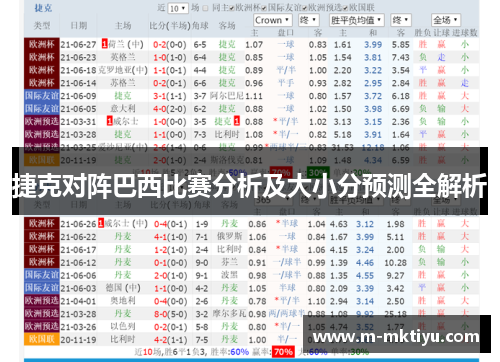
Task: Open the 以色列 home team link
Action: click(123, 326)
